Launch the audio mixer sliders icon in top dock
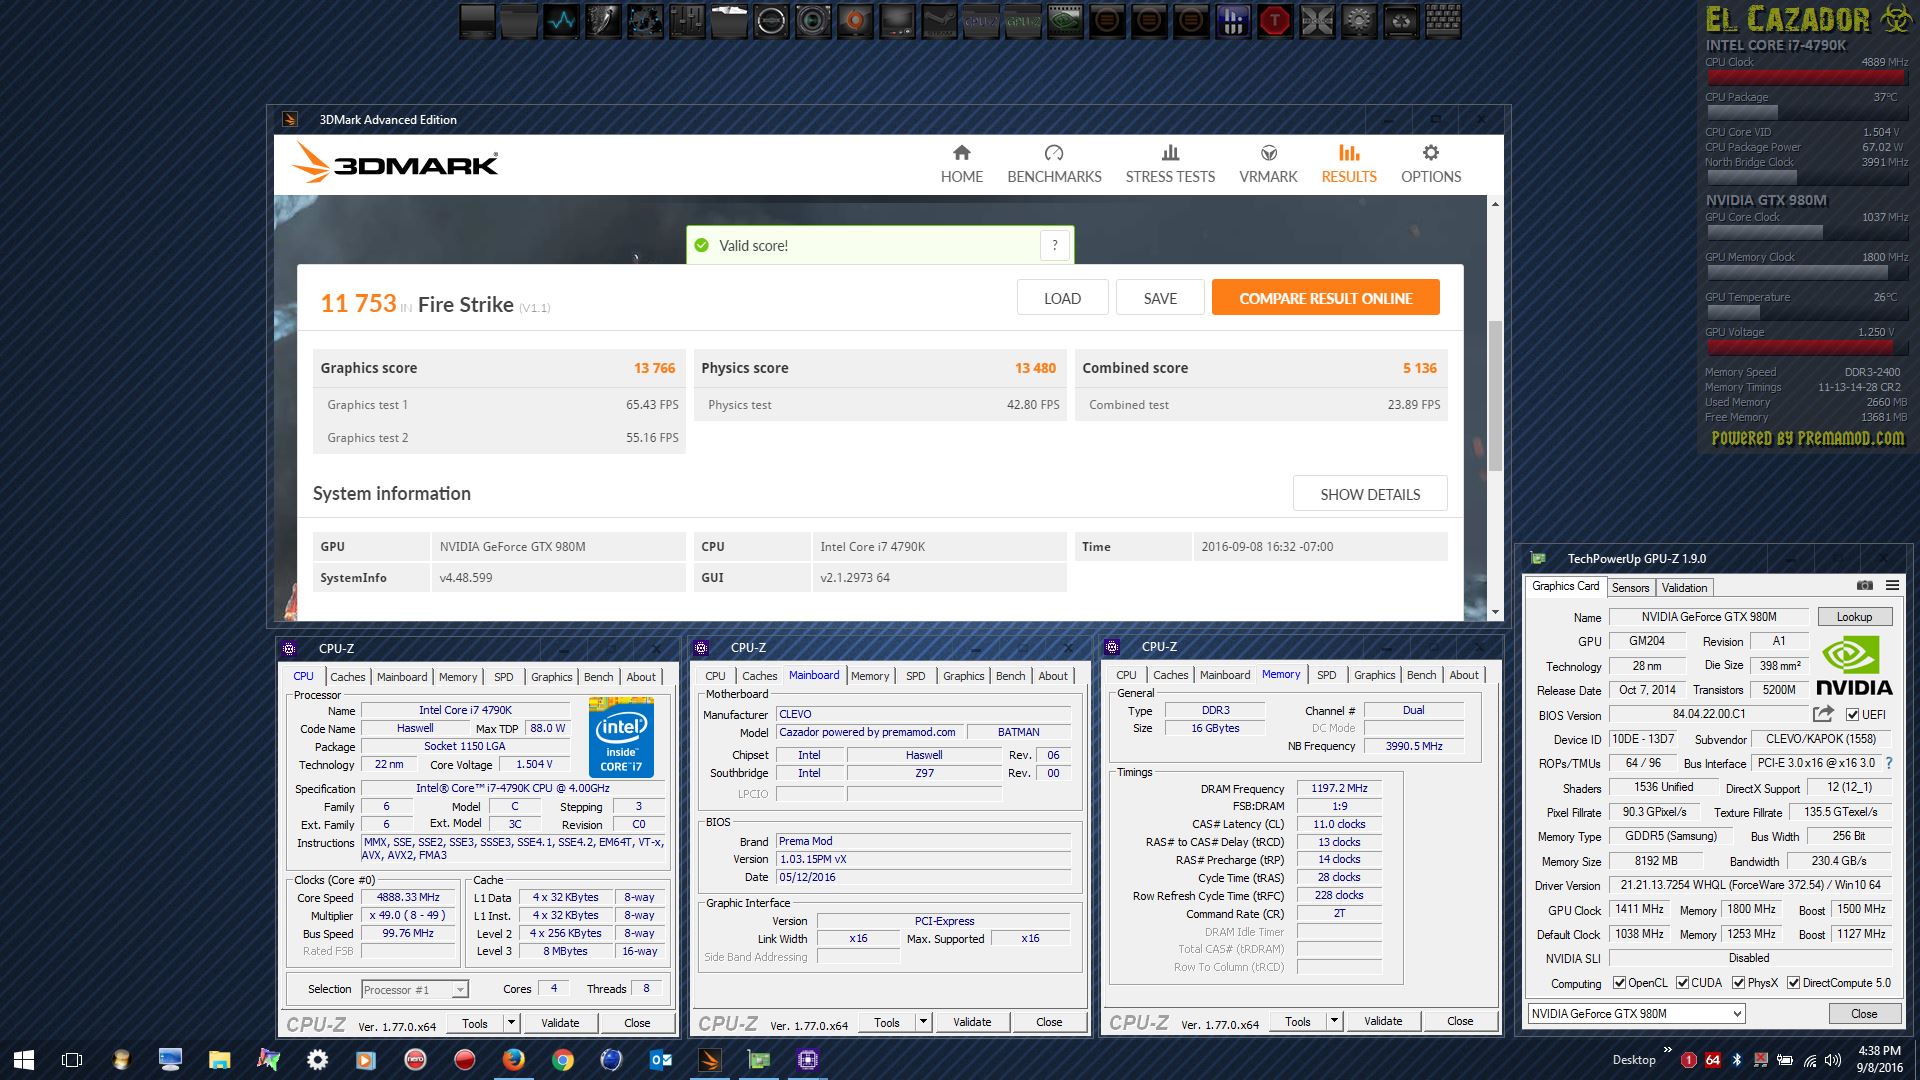This screenshot has height=1080, width=1920. point(687,21)
